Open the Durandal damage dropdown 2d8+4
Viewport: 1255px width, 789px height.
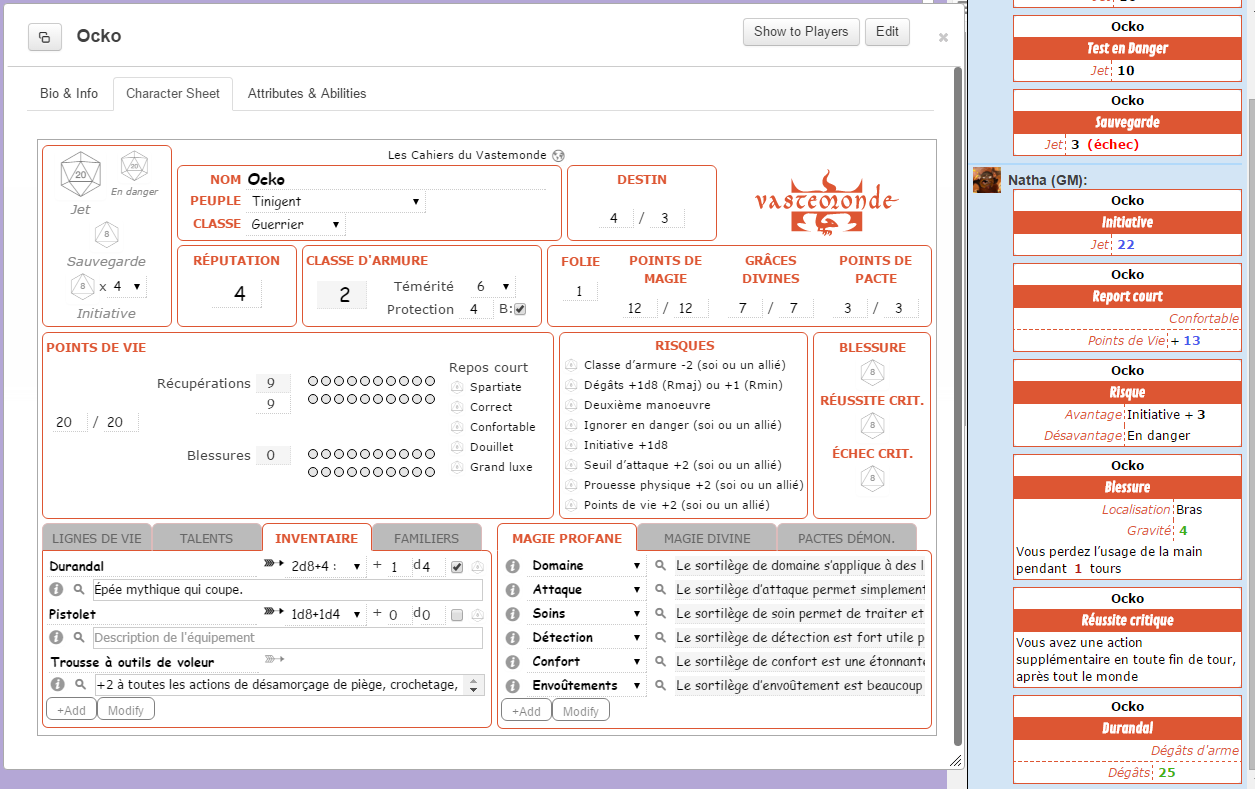point(326,567)
